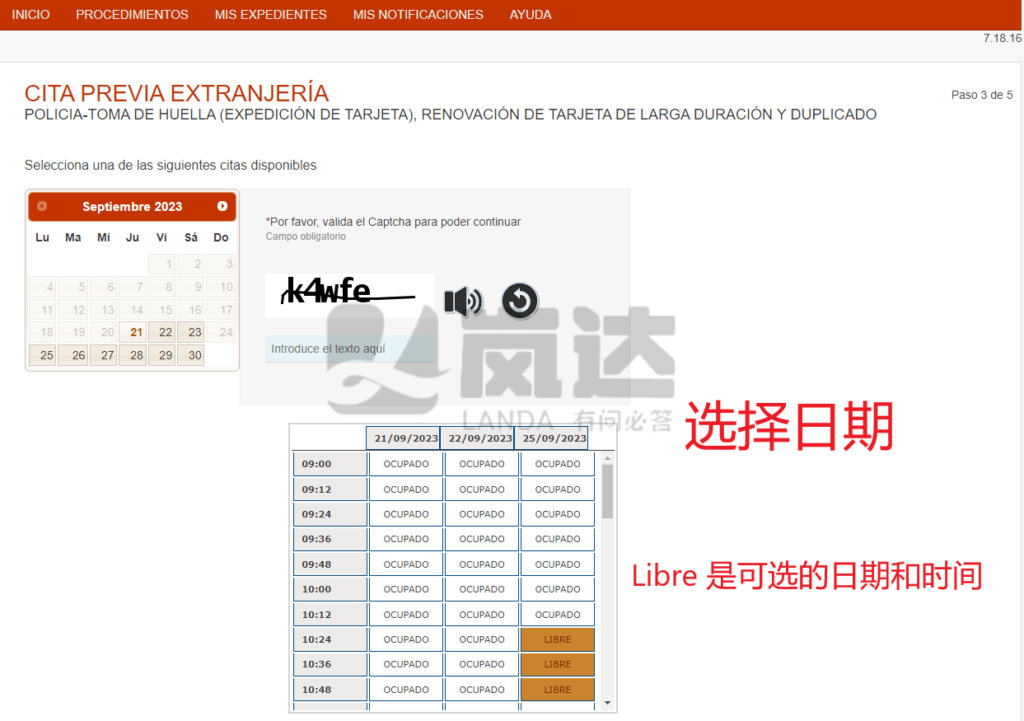Open the AYUDA help menu
1024x721 pixels.
[530, 15]
